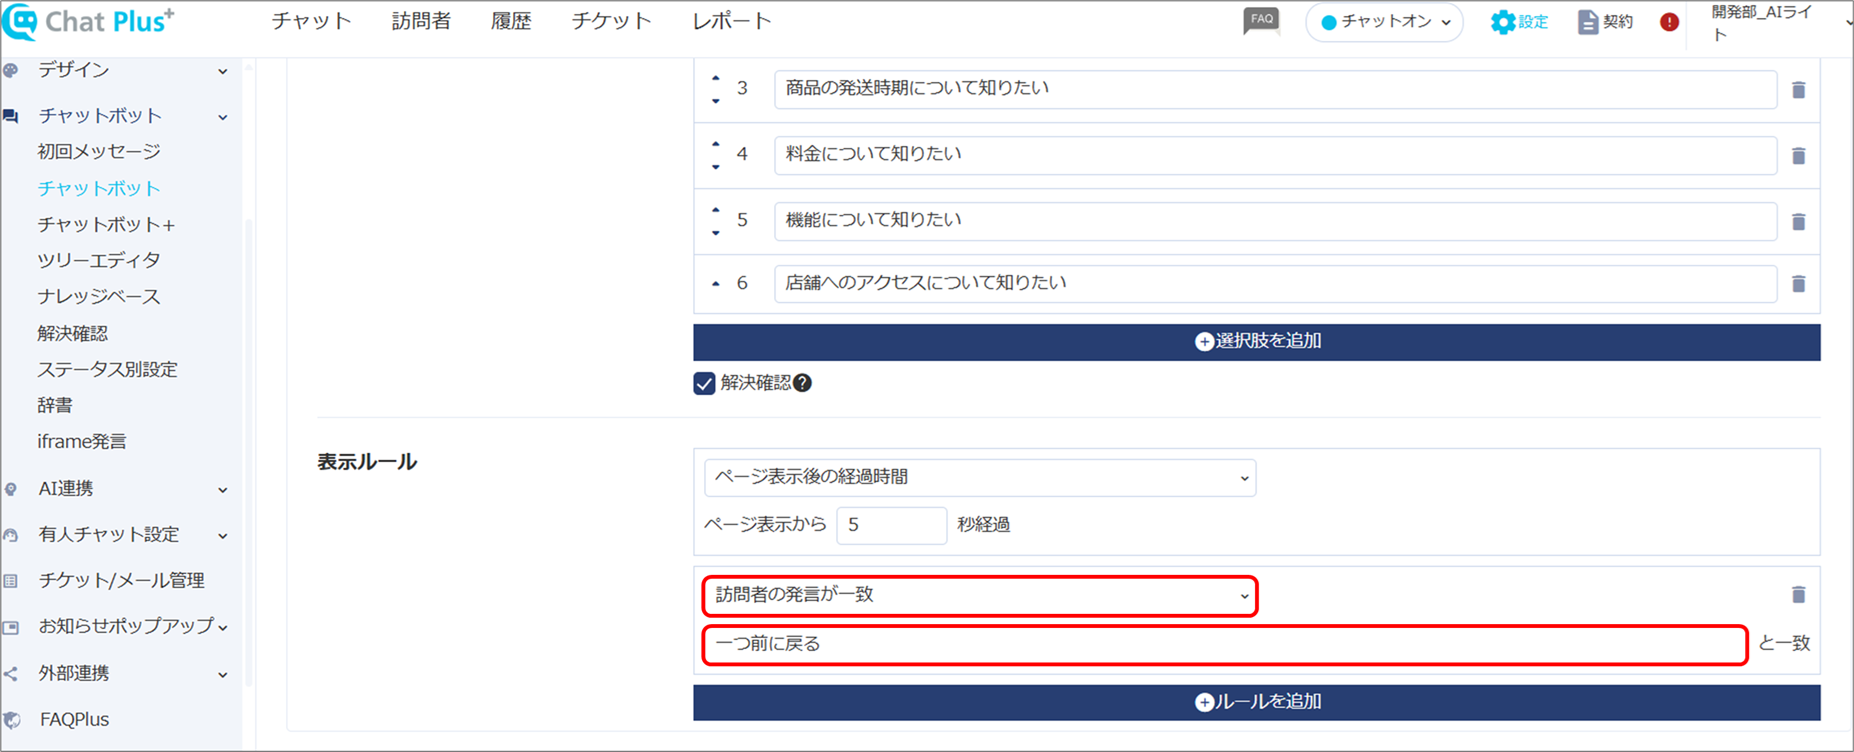Go to the 訪問者 top menu
This screenshot has width=1854, height=752.
(x=421, y=21)
